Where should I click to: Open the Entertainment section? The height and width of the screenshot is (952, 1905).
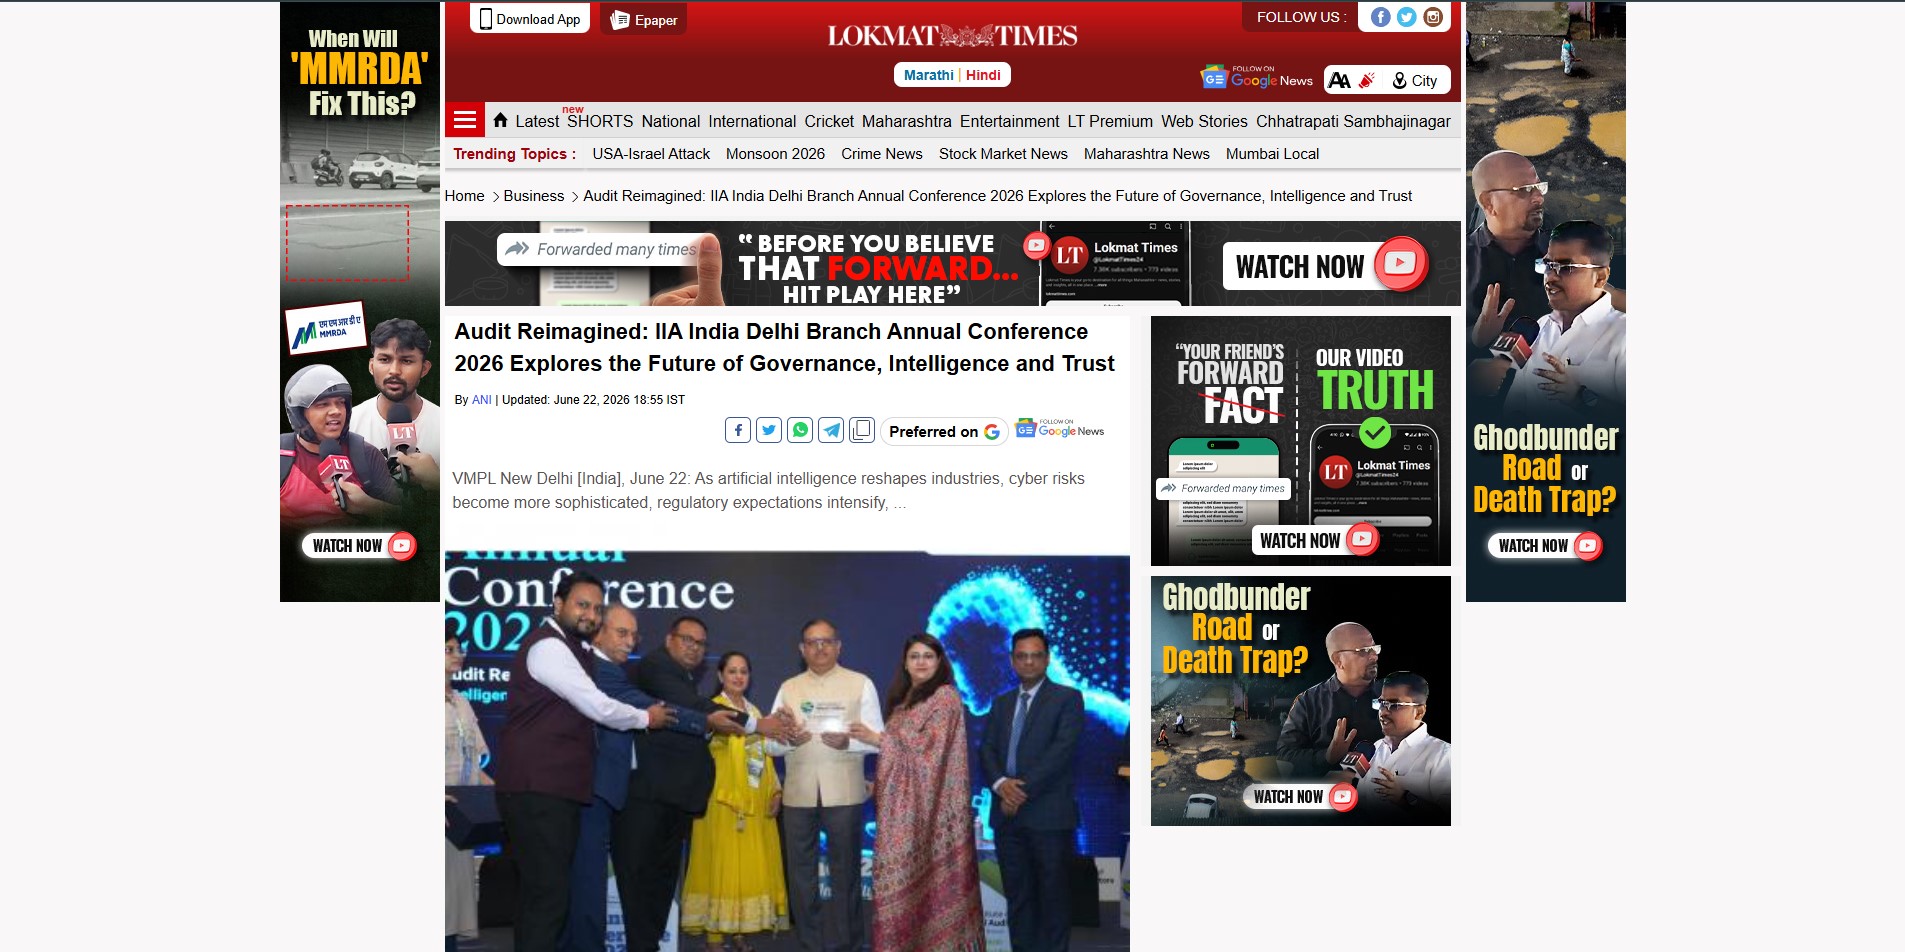(1009, 121)
